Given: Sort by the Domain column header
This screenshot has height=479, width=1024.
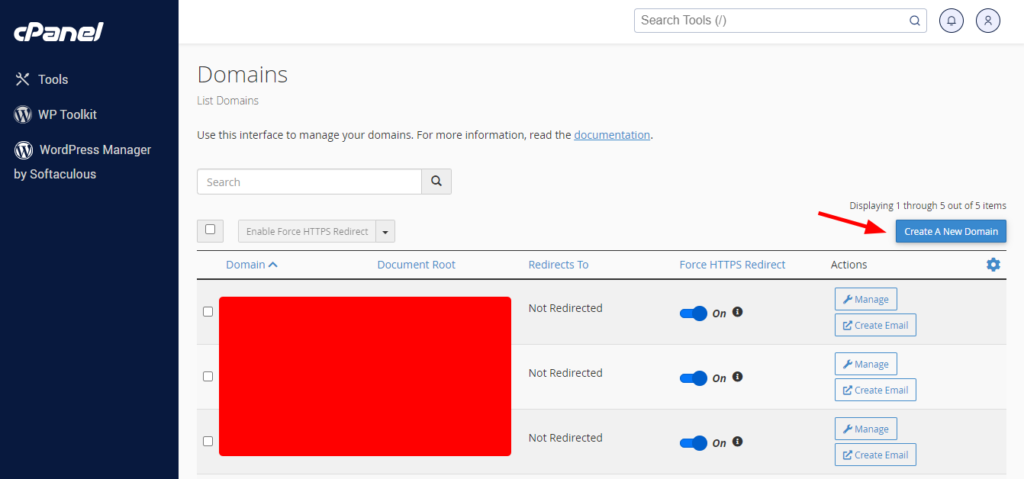Looking at the screenshot, I should point(252,265).
